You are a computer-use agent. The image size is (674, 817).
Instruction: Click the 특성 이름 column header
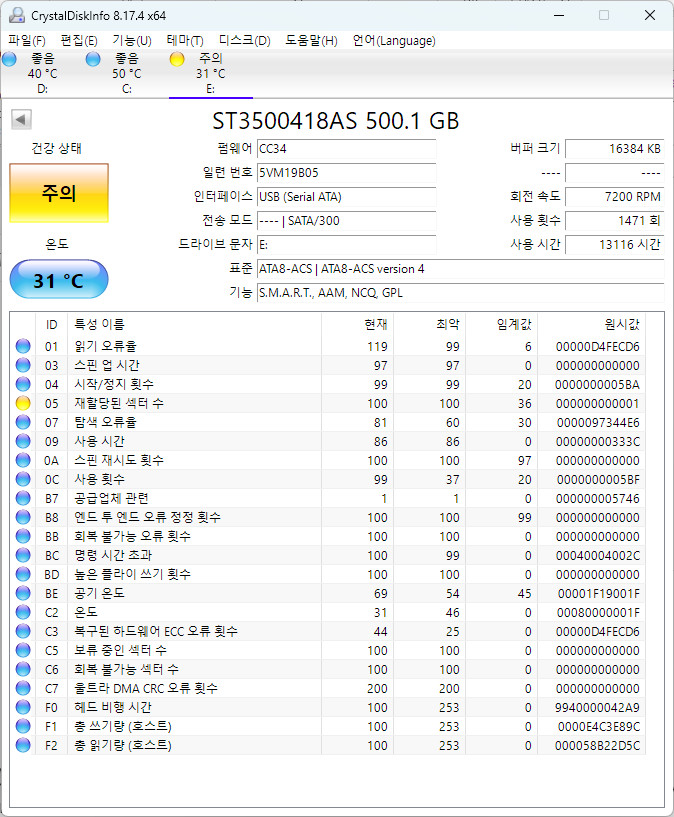coord(194,325)
